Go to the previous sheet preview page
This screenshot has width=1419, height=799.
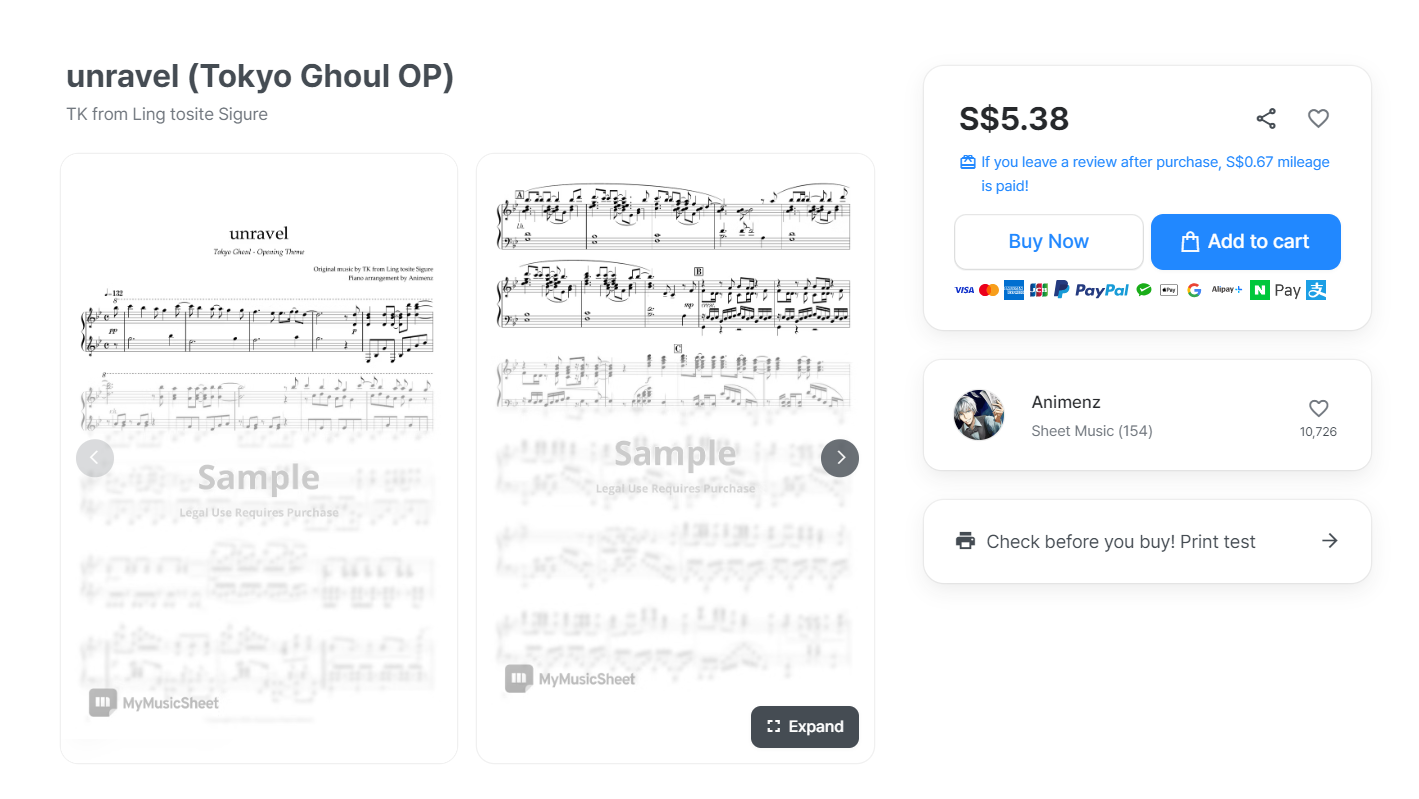click(95, 458)
